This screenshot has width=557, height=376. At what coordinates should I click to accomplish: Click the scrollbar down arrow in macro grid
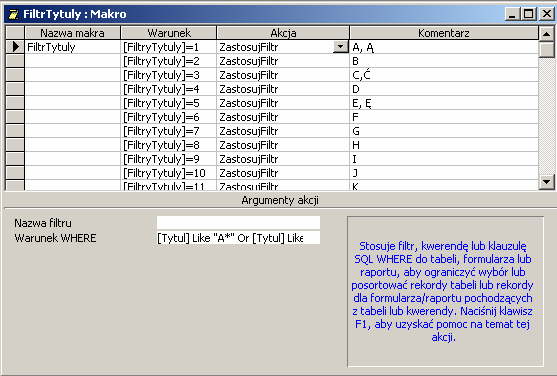[546, 182]
